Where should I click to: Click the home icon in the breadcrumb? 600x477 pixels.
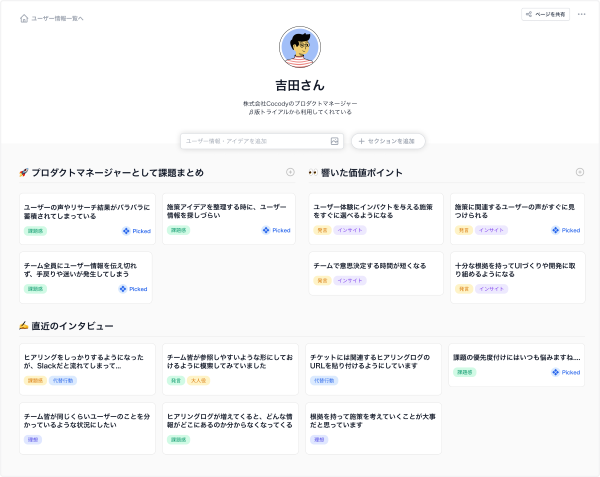[x=24, y=18]
